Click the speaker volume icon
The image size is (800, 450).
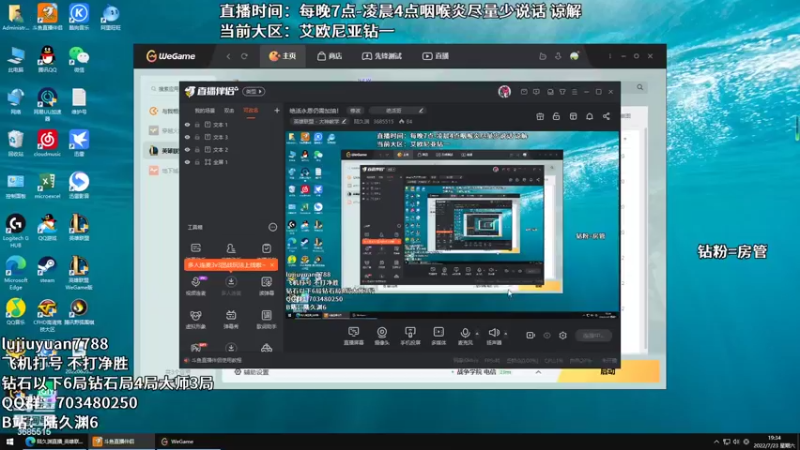coord(493,333)
